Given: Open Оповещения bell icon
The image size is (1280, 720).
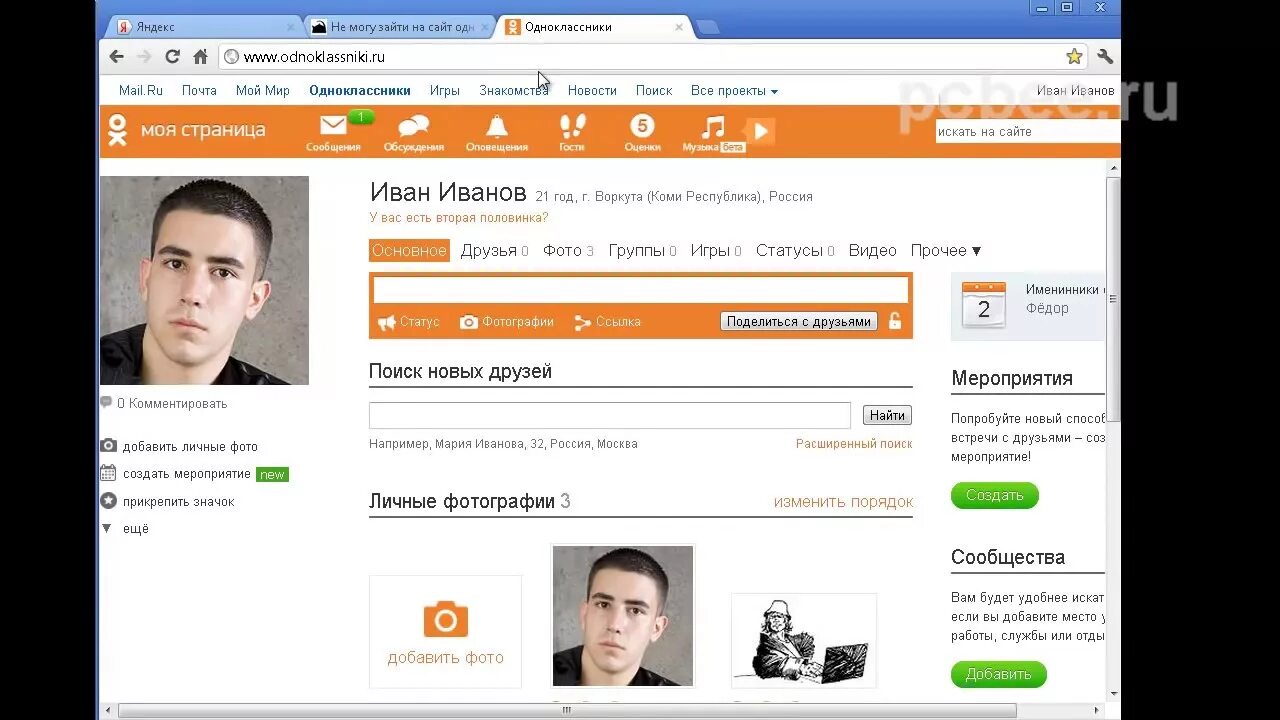Looking at the screenshot, I should 496,126.
